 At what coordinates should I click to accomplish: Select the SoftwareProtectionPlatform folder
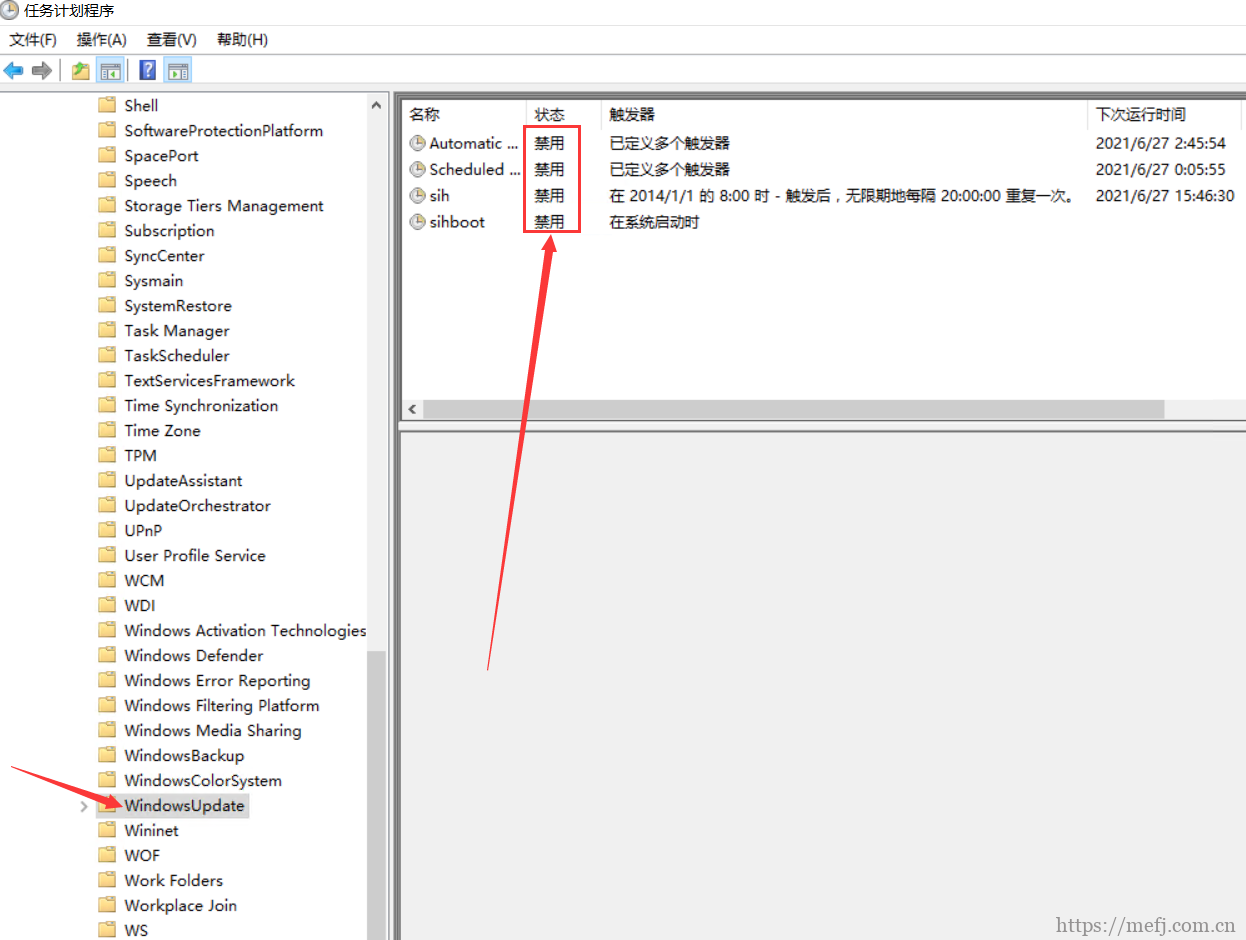[223, 130]
